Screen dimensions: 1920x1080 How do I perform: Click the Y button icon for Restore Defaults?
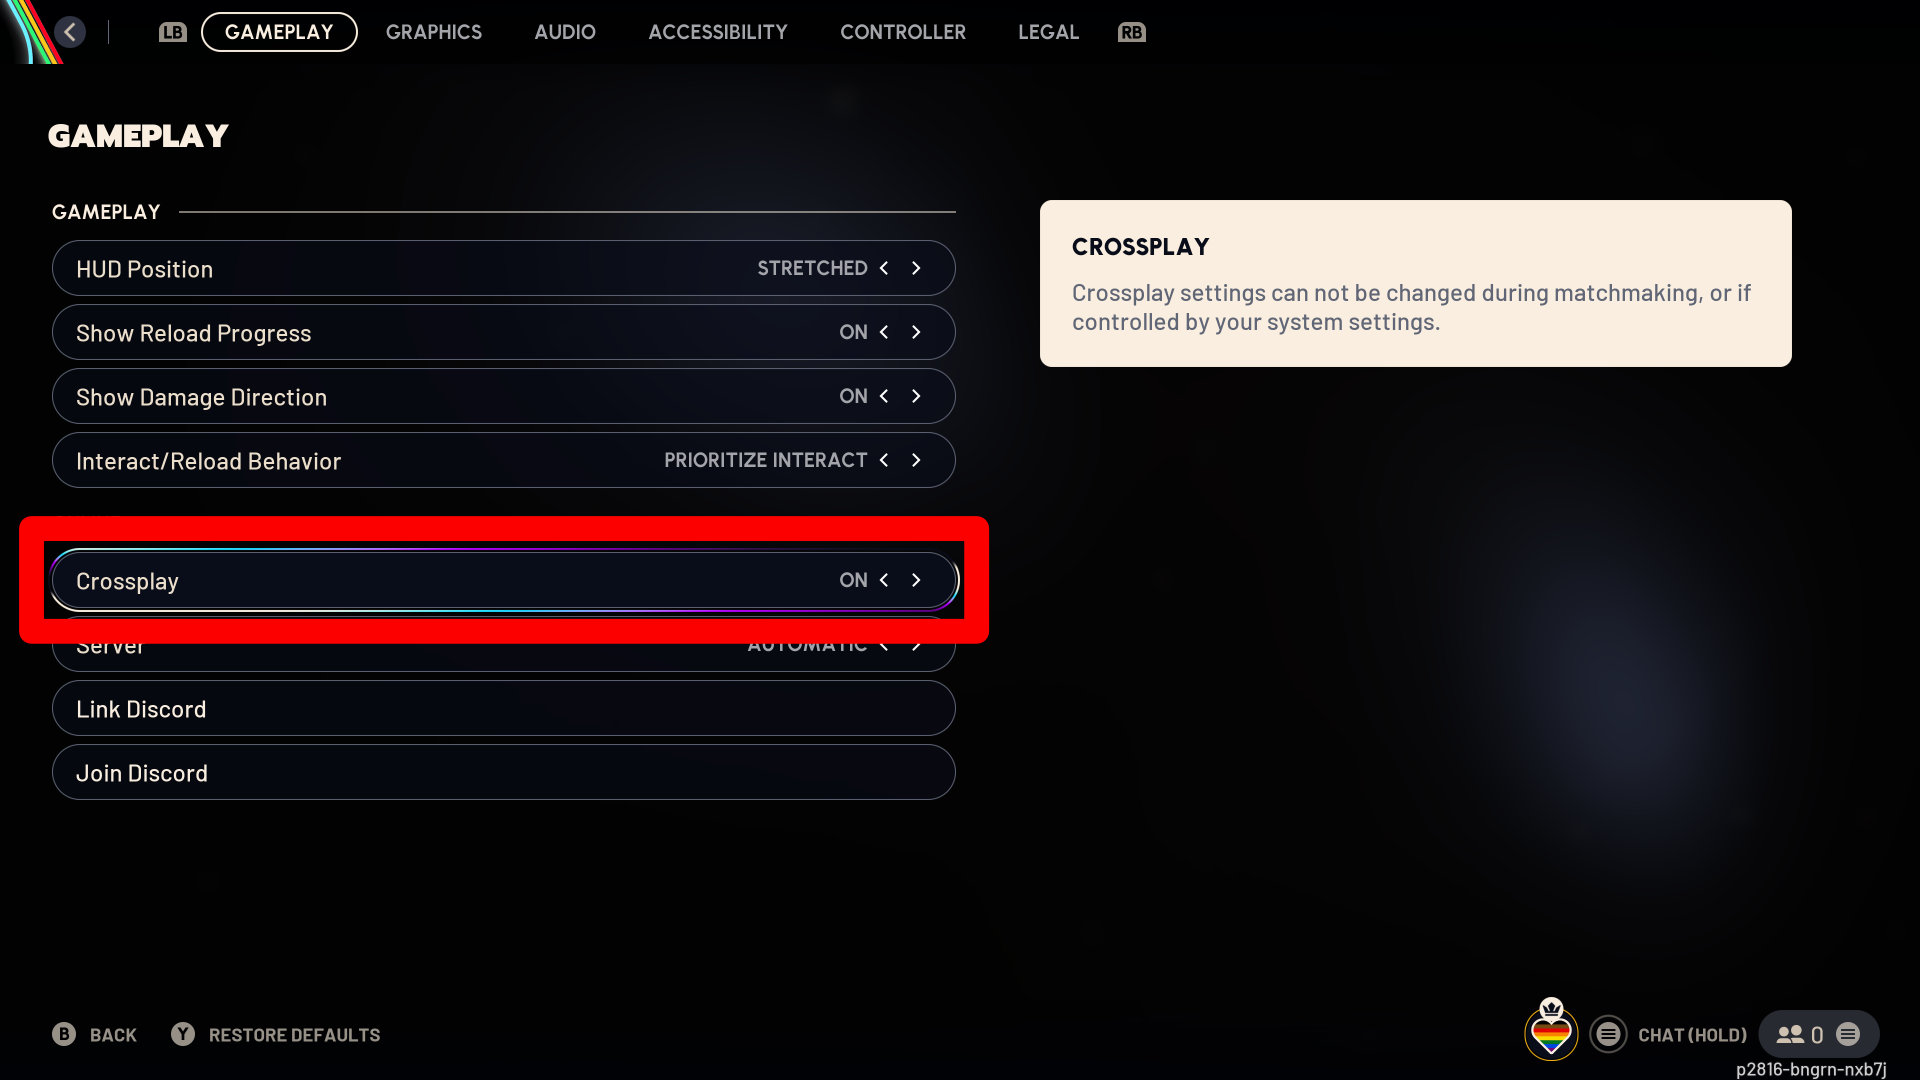click(x=183, y=1034)
